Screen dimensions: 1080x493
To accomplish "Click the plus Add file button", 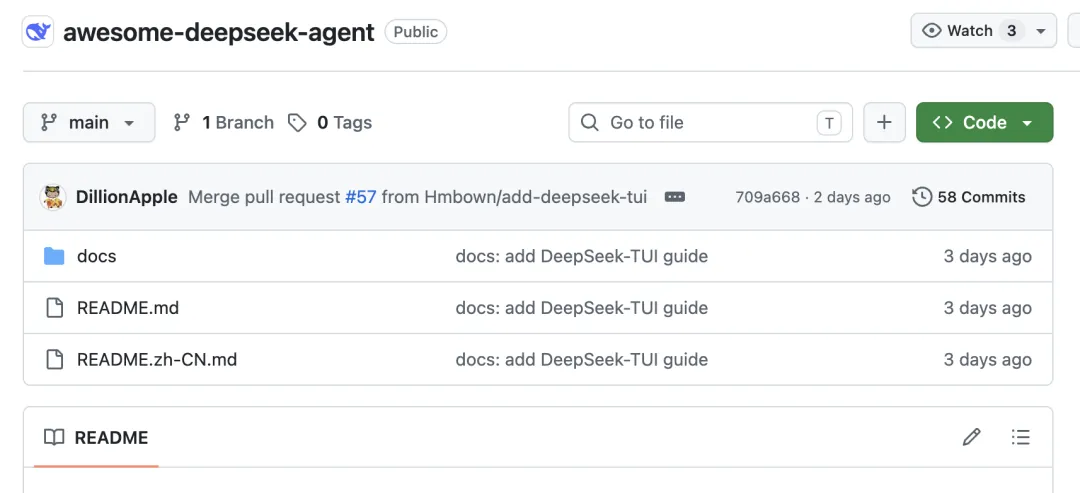I will (x=884, y=123).
